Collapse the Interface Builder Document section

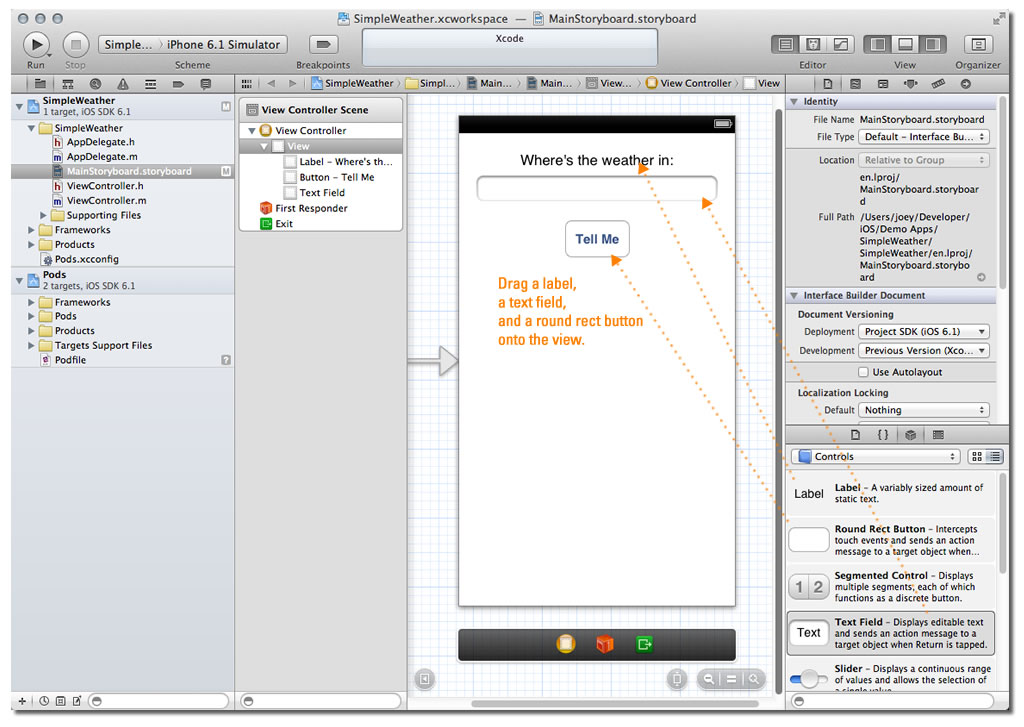click(794, 295)
